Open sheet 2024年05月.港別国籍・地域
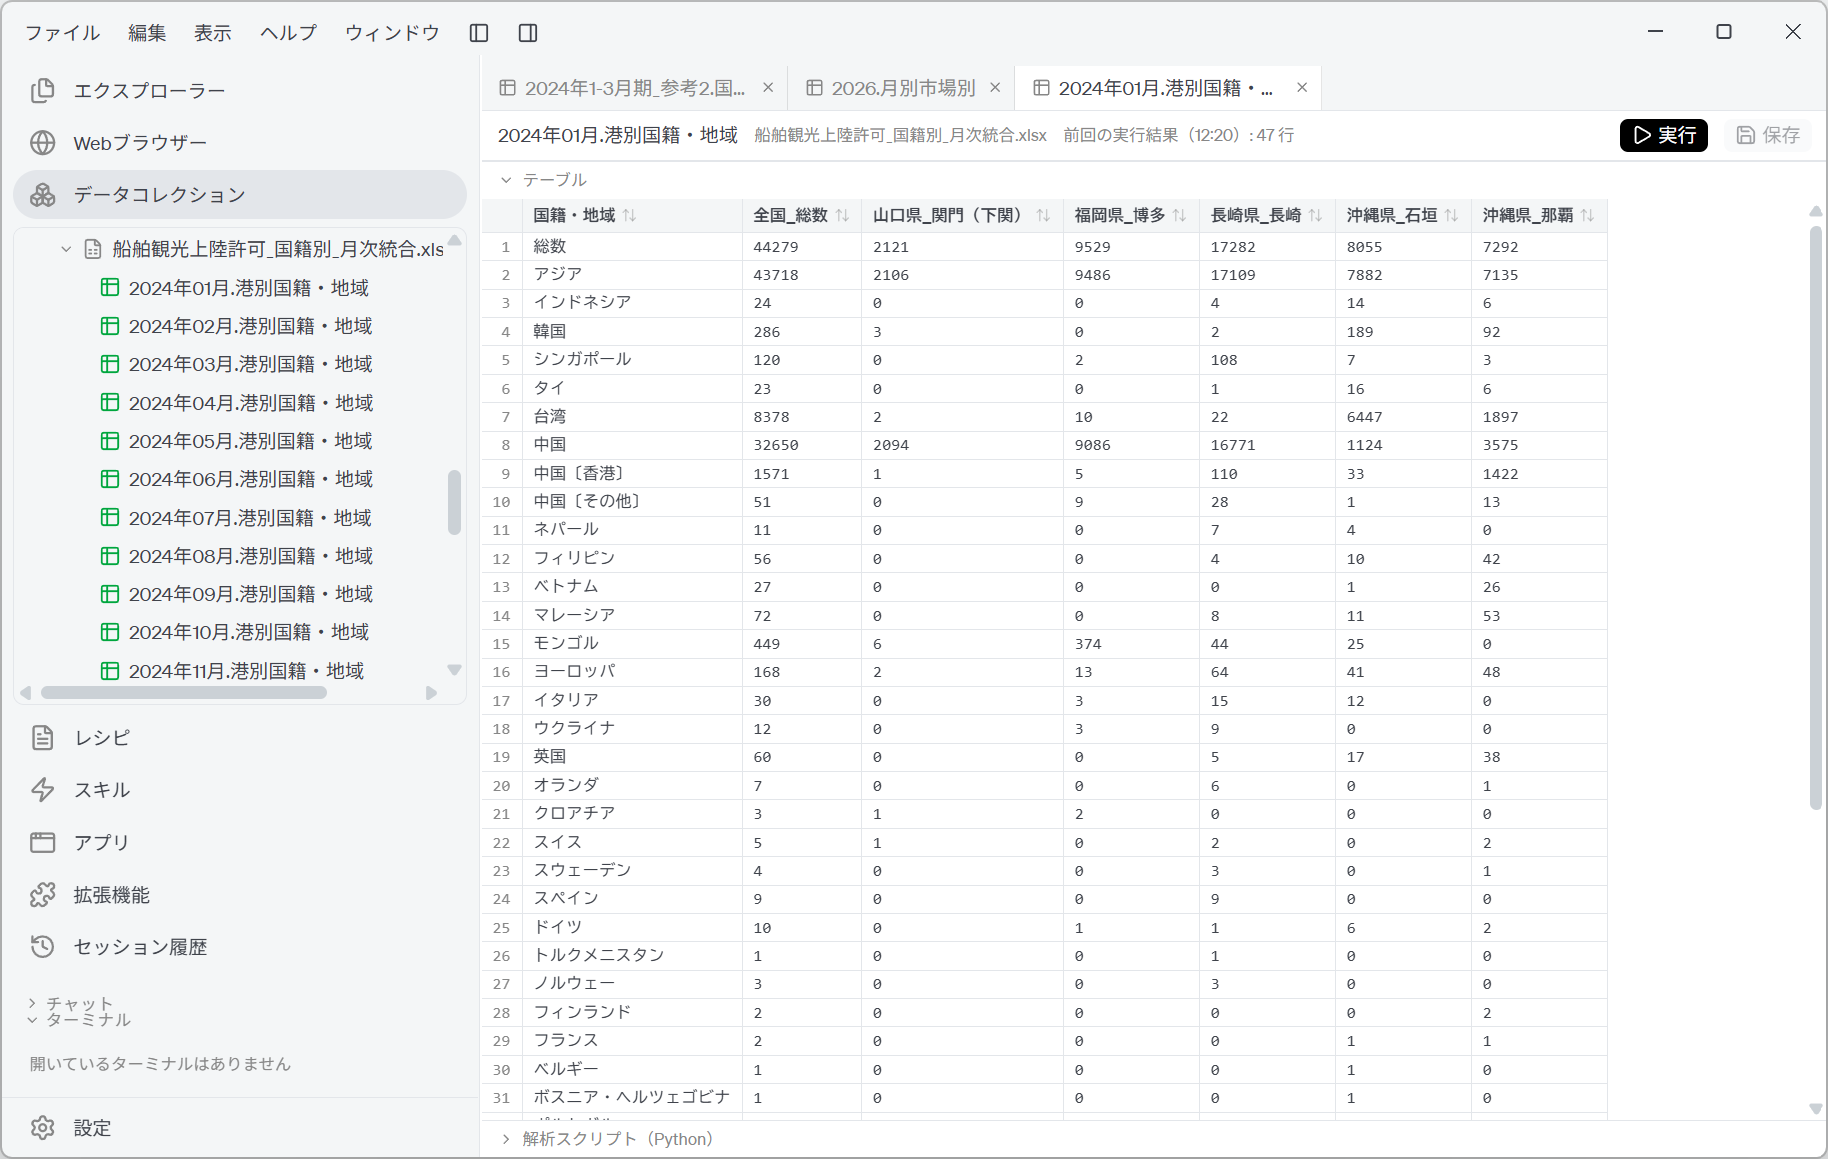Viewport: 1828px width, 1159px height. (250, 441)
